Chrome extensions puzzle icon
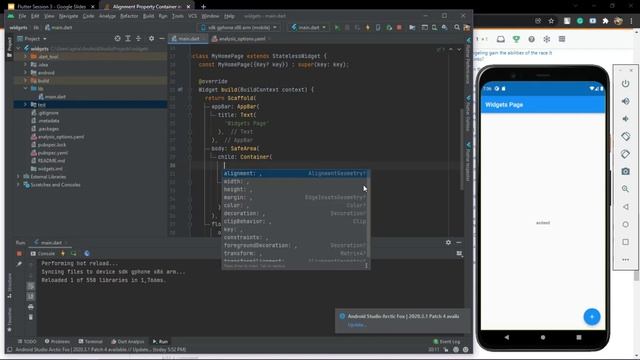Image resolution: width=640 pixels, height=360 pixels. (605, 21)
